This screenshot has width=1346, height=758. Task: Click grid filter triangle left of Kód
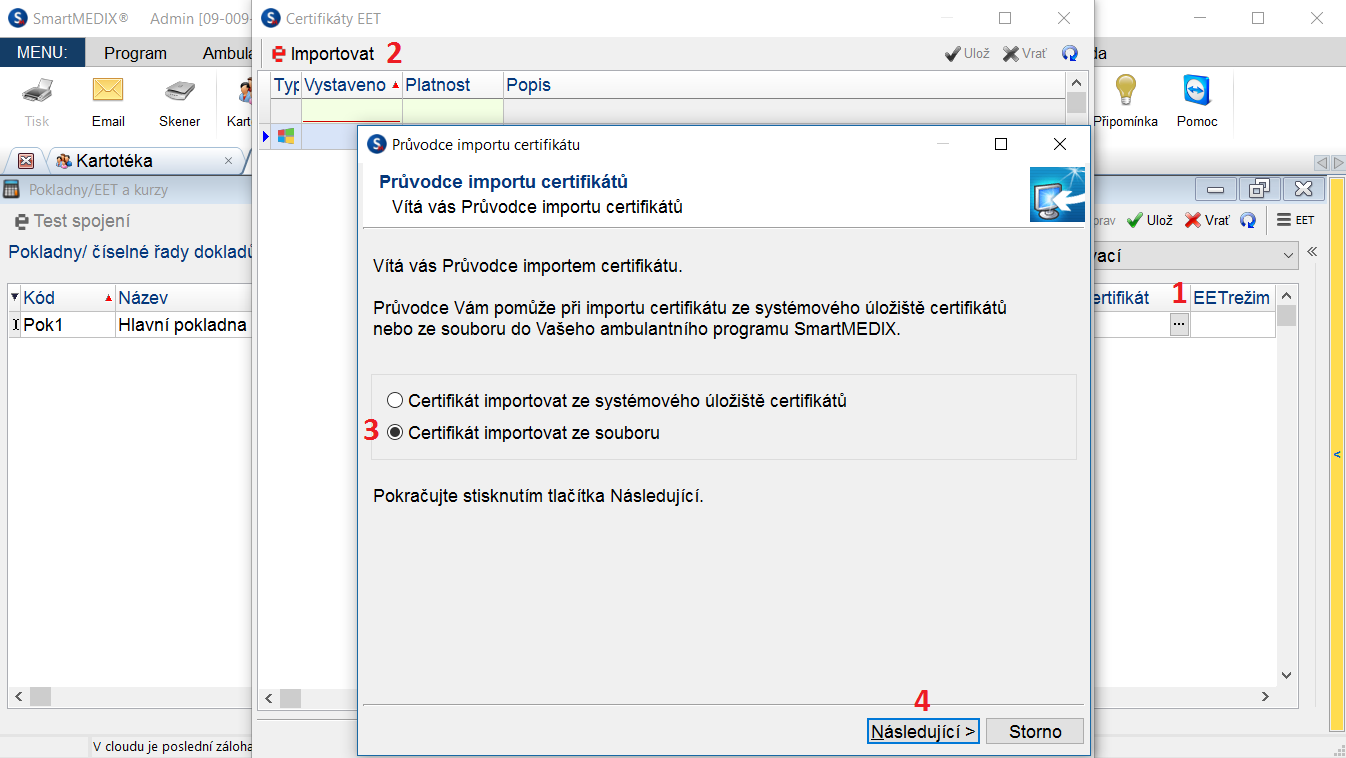pyautogui.click(x=14, y=297)
